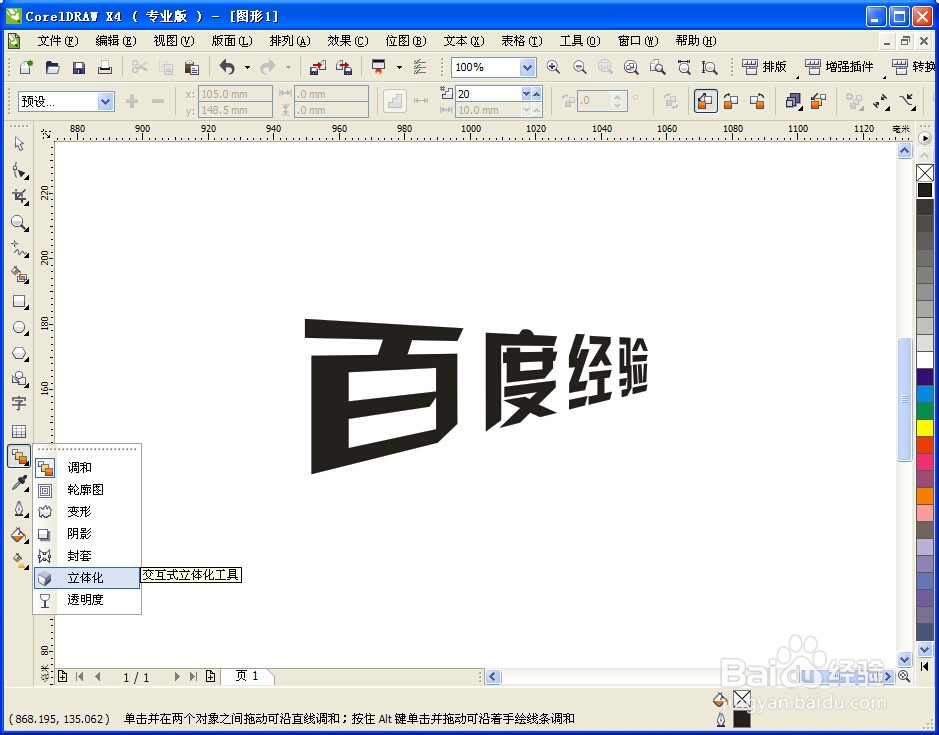
Task: Select the Outline pen tool
Action: (x=19, y=509)
